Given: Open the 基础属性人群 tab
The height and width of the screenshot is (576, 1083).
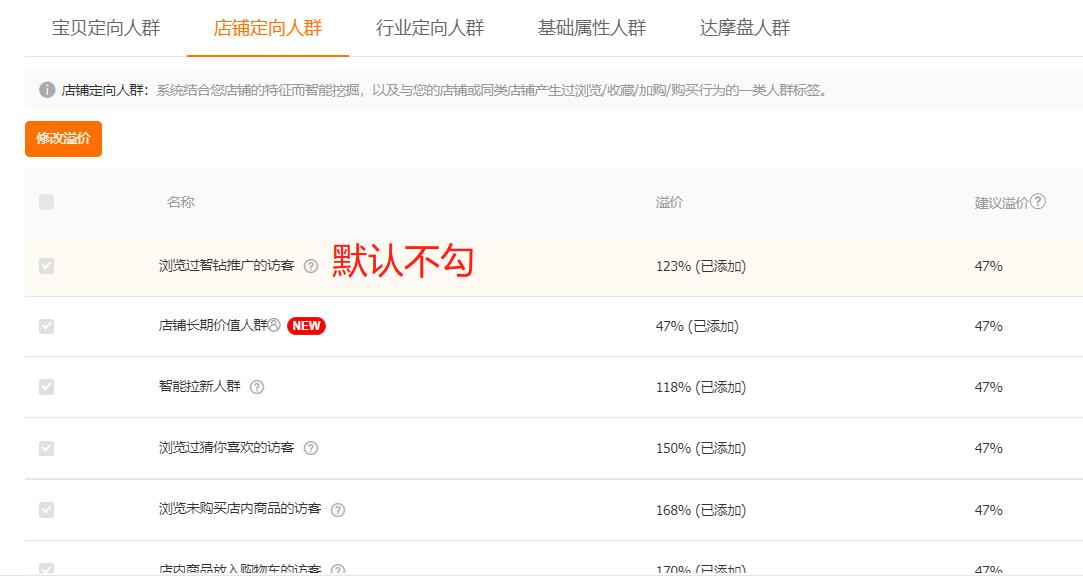Looking at the screenshot, I should coord(590,29).
